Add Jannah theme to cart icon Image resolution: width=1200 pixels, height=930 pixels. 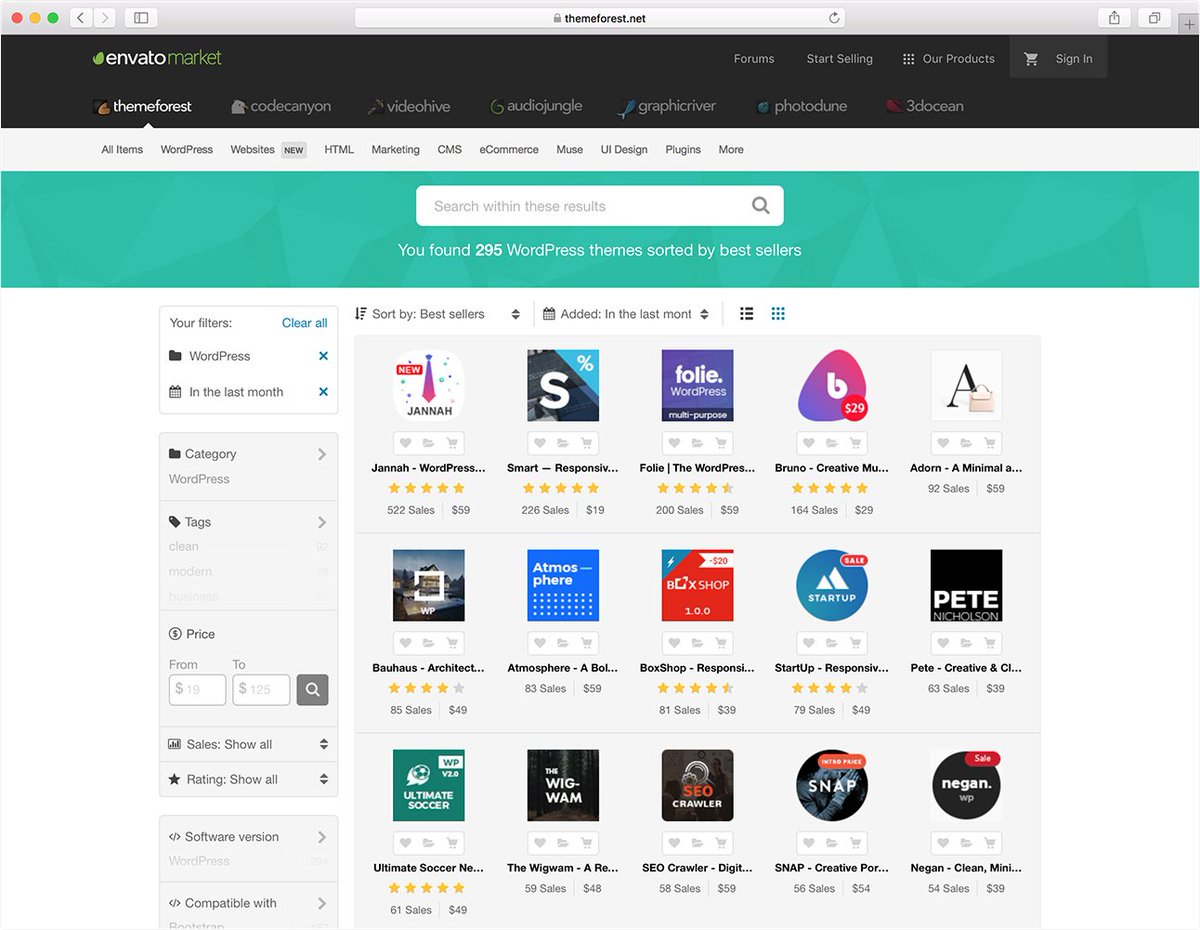pyautogui.click(x=452, y=443)
